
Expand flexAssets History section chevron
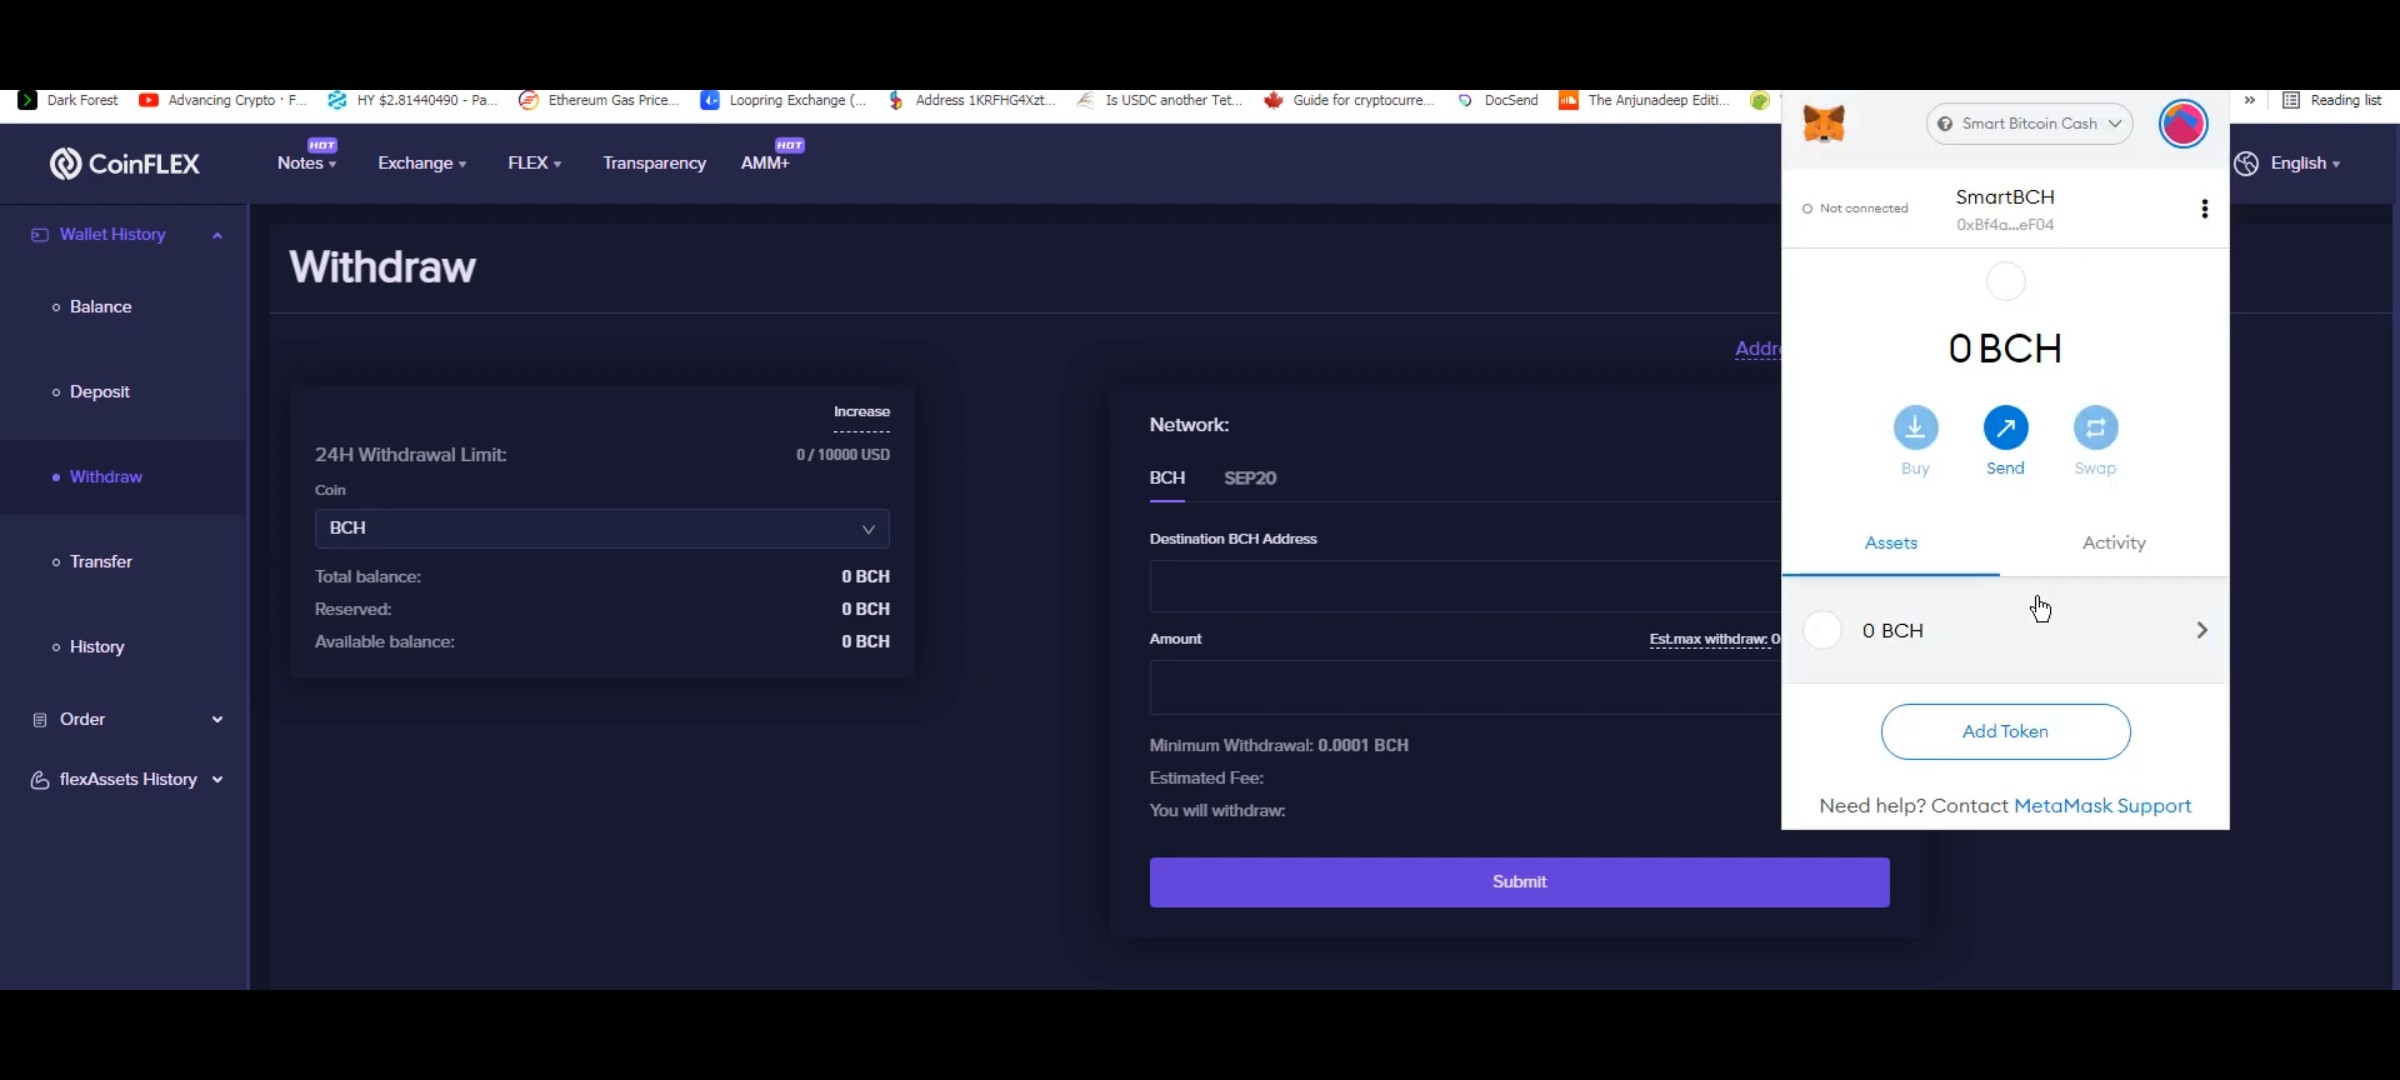pyautogui.click(x=217, y=780)
